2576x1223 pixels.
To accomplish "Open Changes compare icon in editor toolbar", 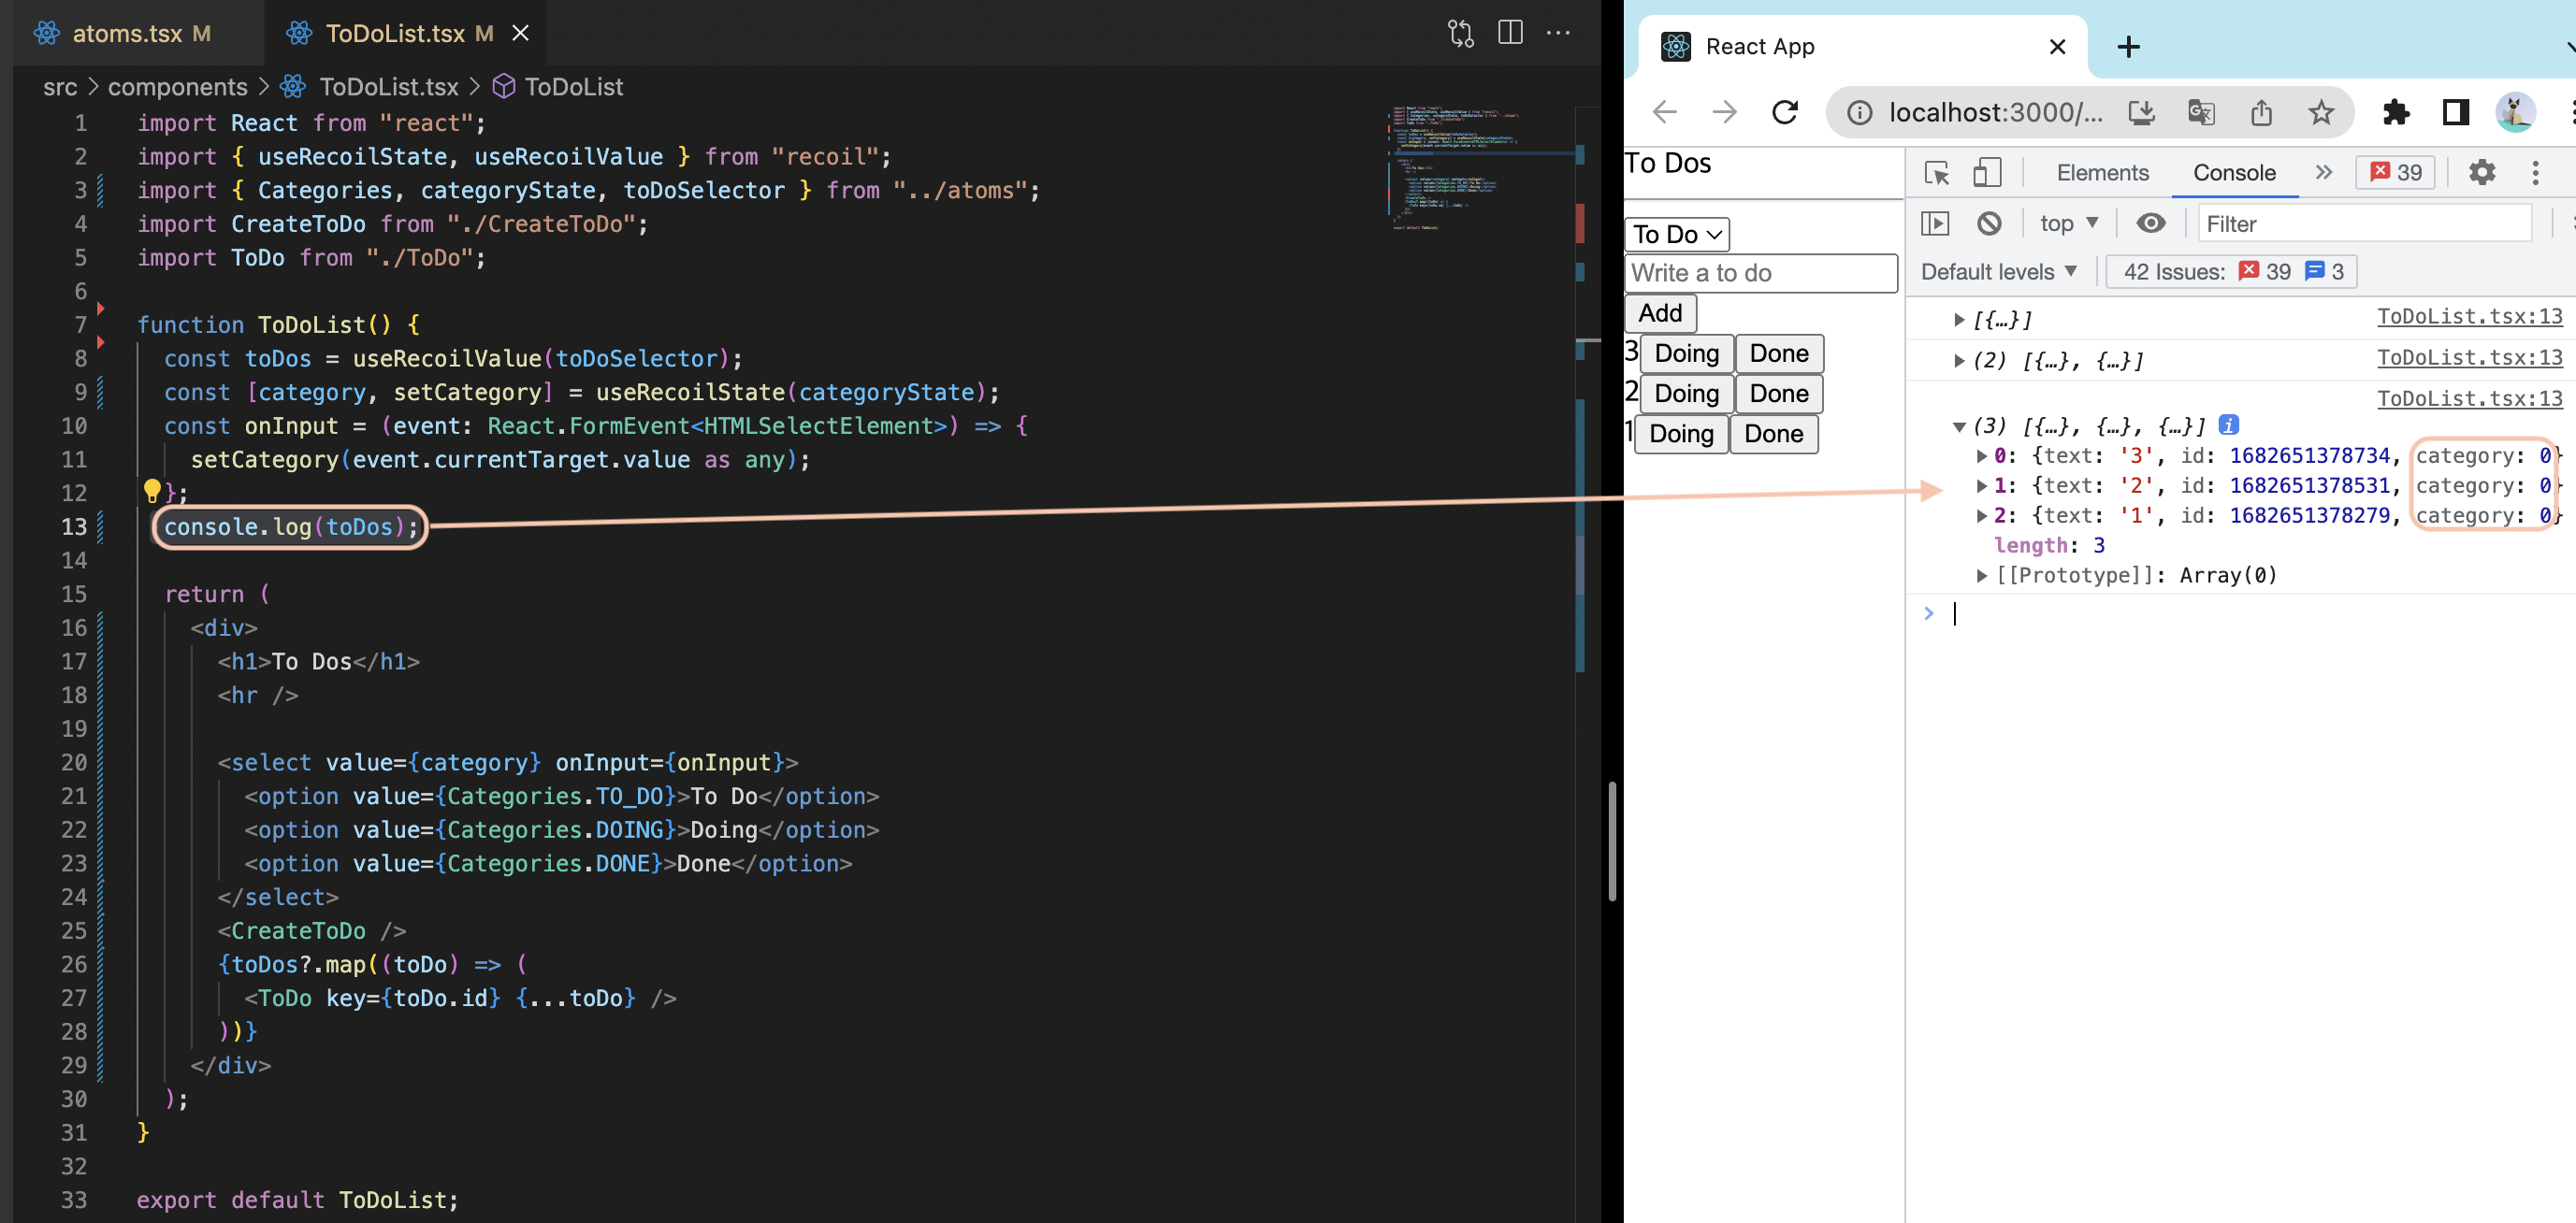I will point(1460,33).
